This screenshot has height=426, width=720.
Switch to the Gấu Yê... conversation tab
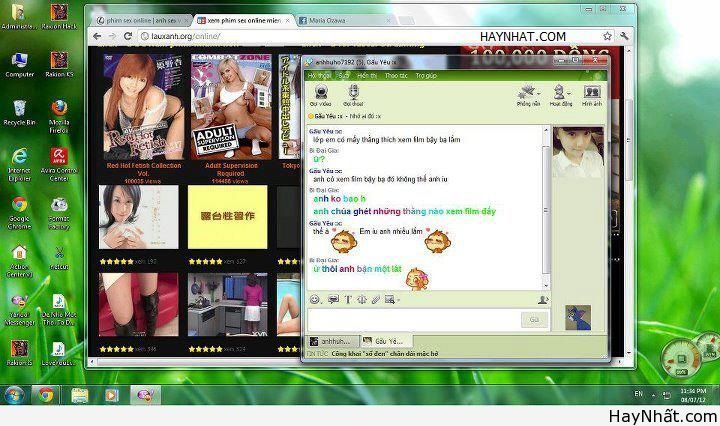pos(385,341)
